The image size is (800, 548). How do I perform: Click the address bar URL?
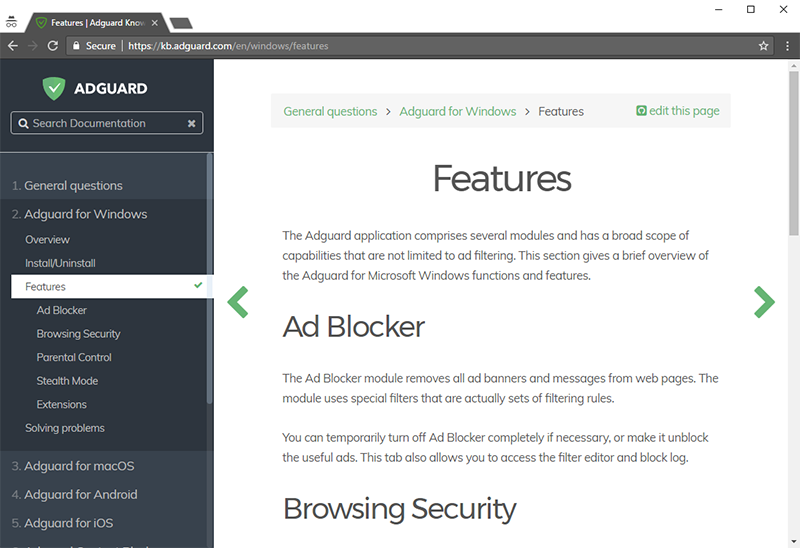pyautogui.click(x=228, y=46)
